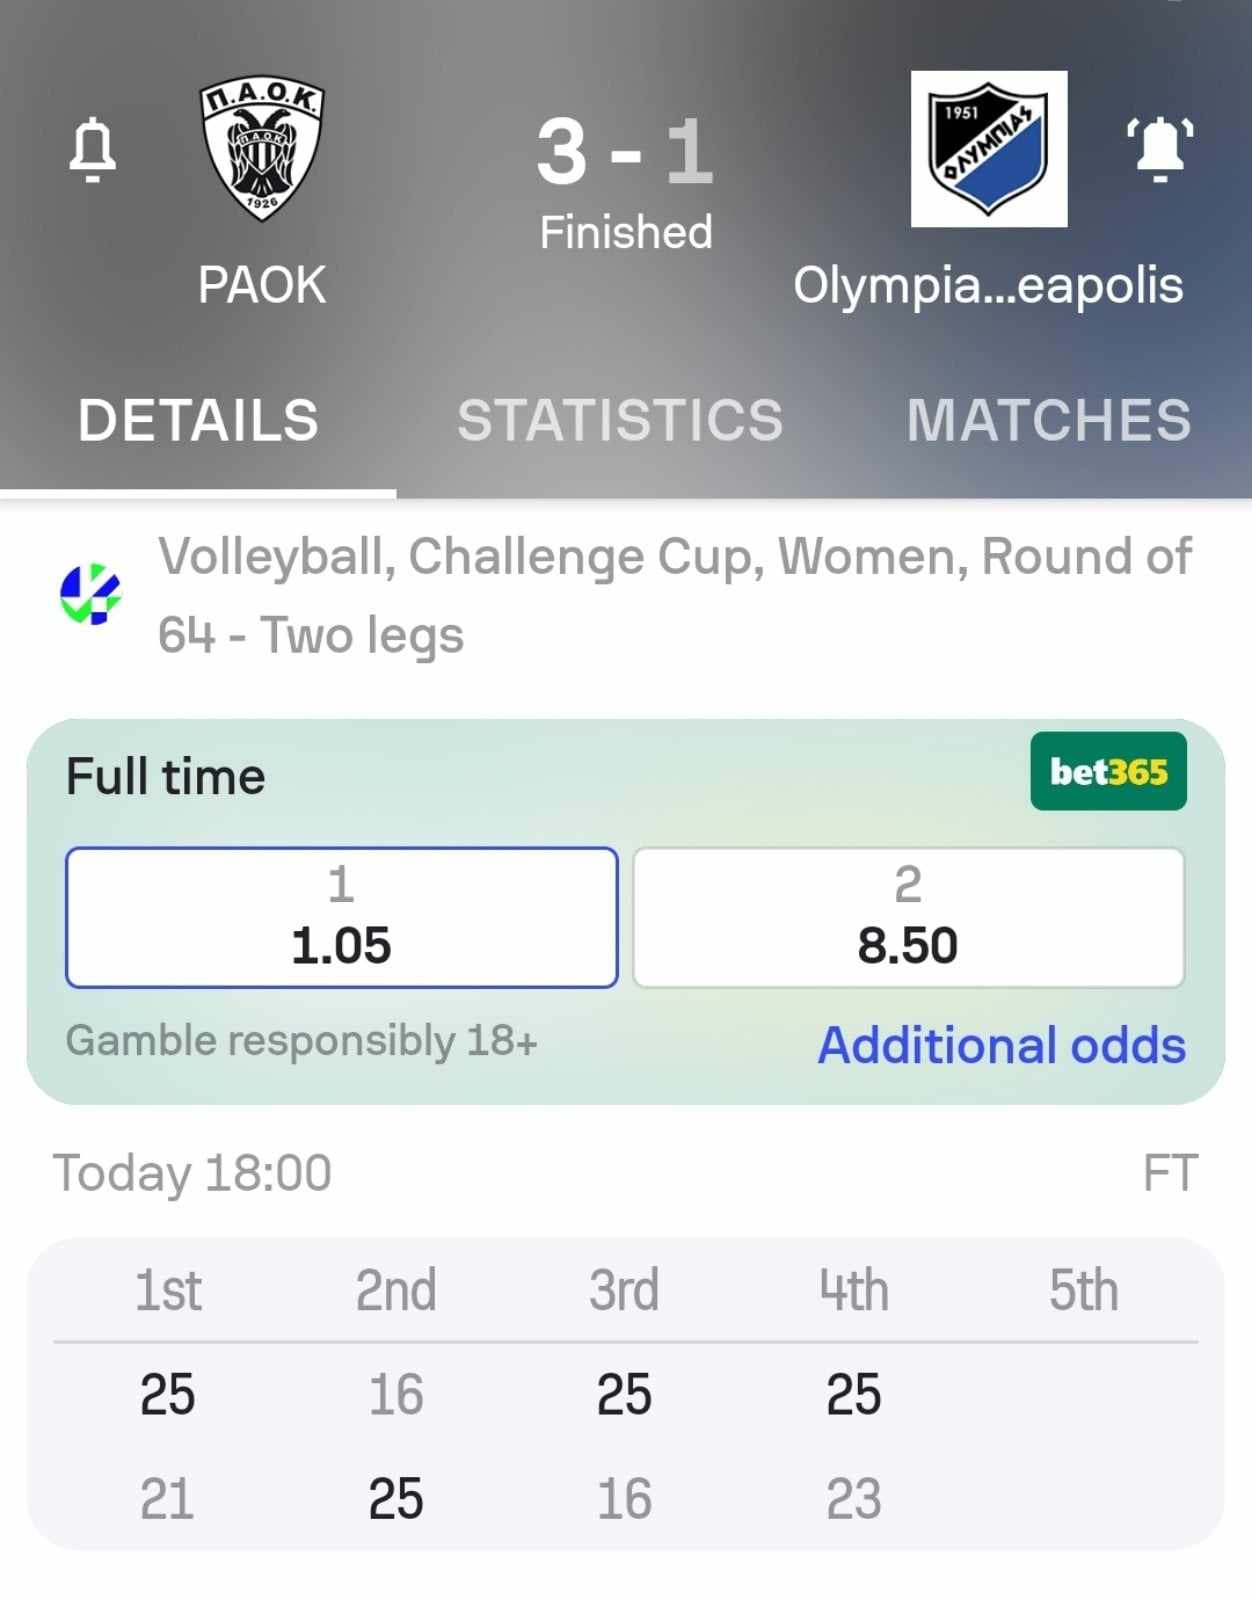Tap the Olympia...eapolis team name
The height and width of the screenshot is (1600, 1252).
tap(988, 285)
